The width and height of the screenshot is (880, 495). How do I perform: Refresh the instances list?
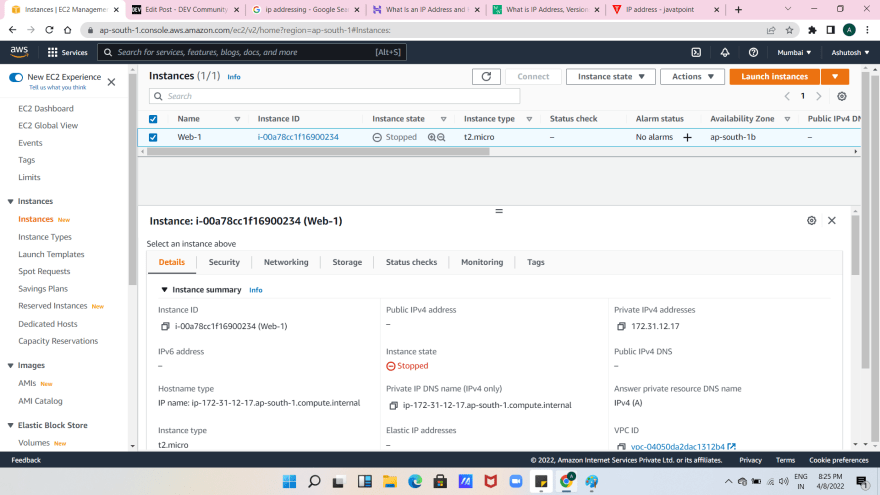point(486,76)
